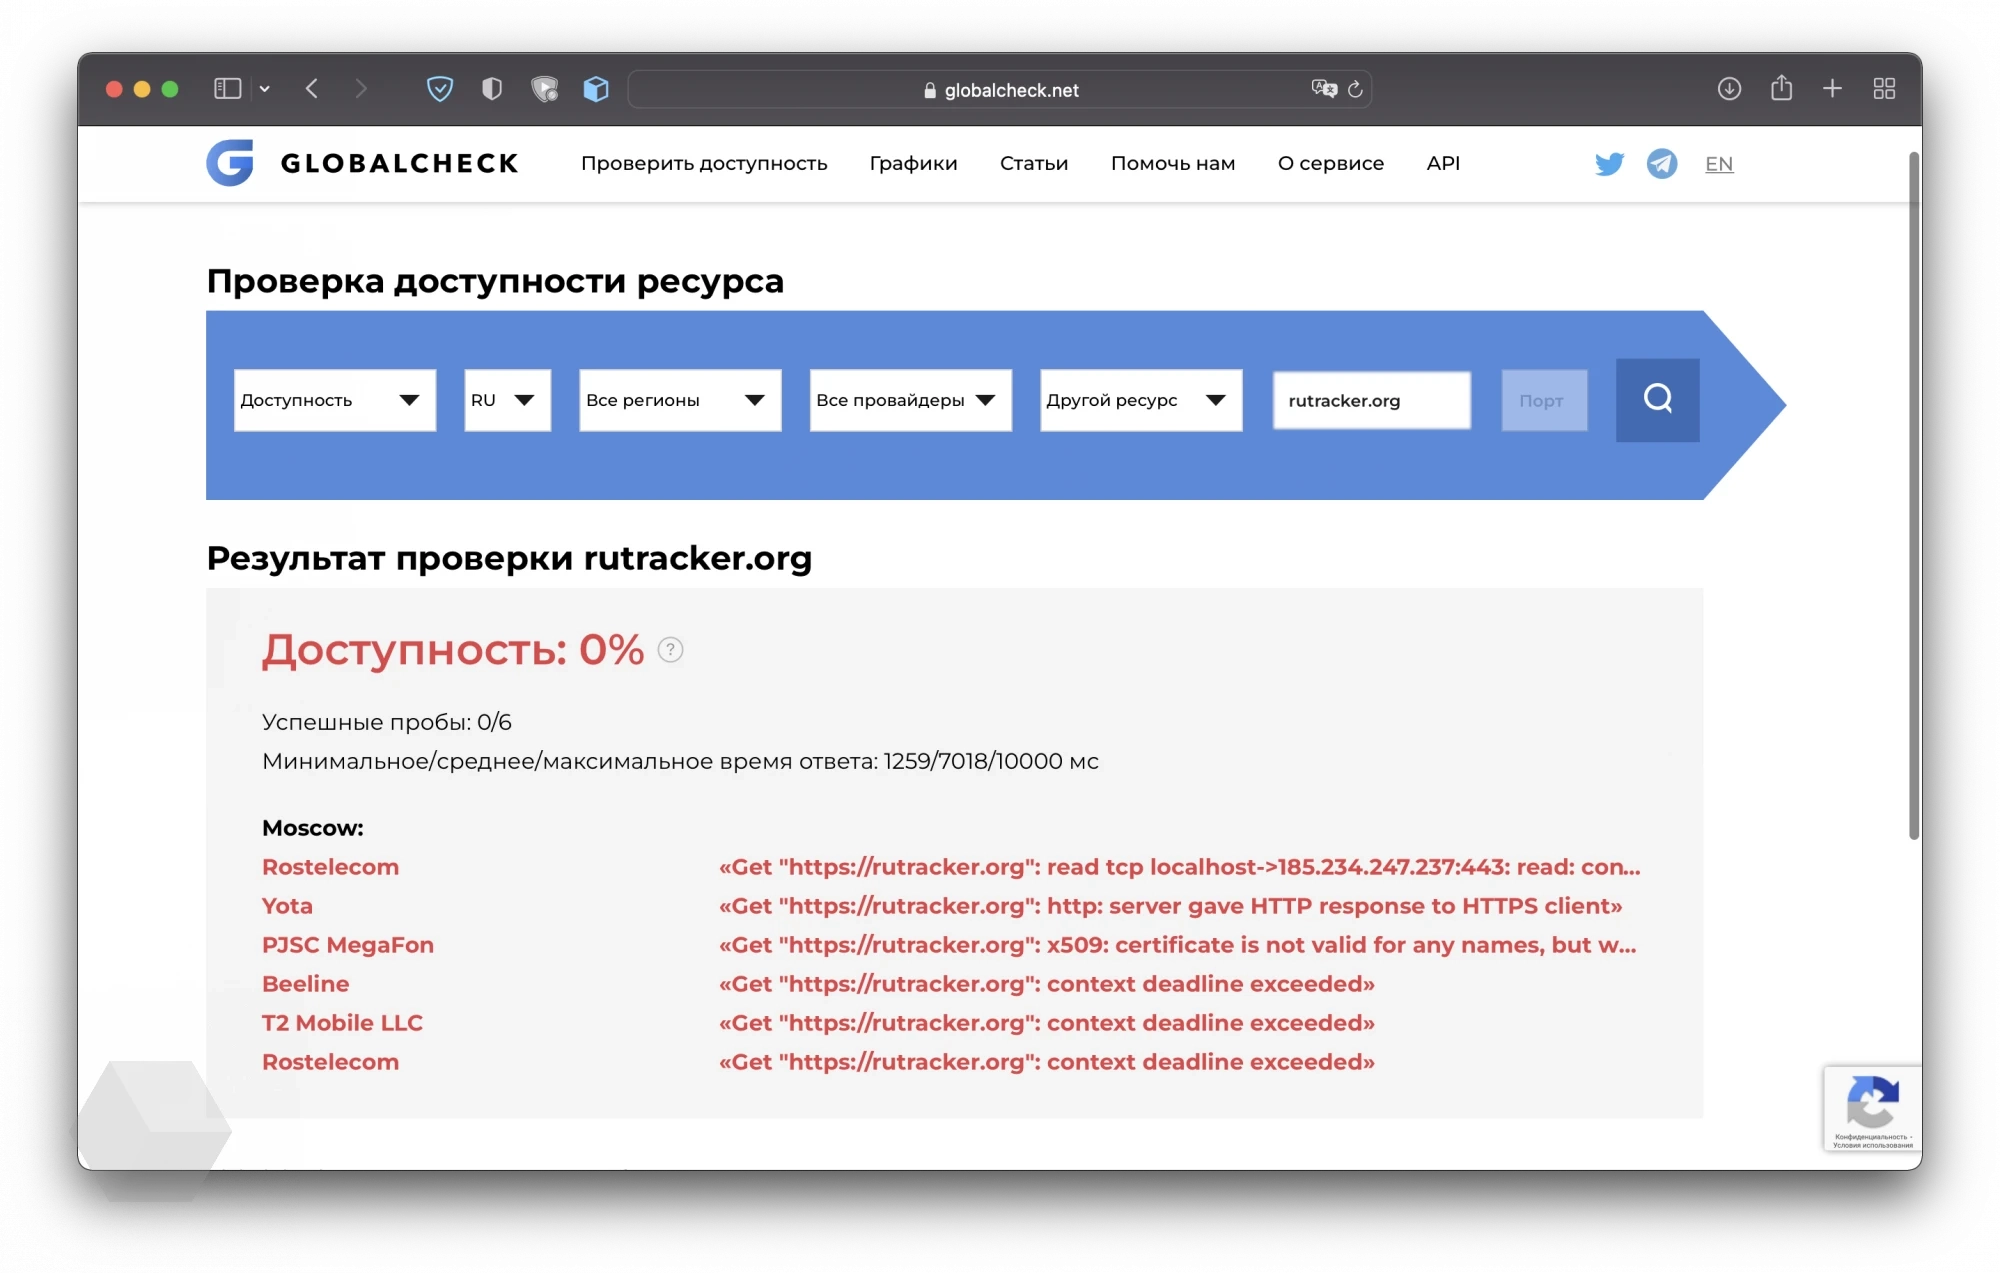Toggle the Safari sidebar icon
The image size is (2000, 1273).
click(x=227, y=89)
